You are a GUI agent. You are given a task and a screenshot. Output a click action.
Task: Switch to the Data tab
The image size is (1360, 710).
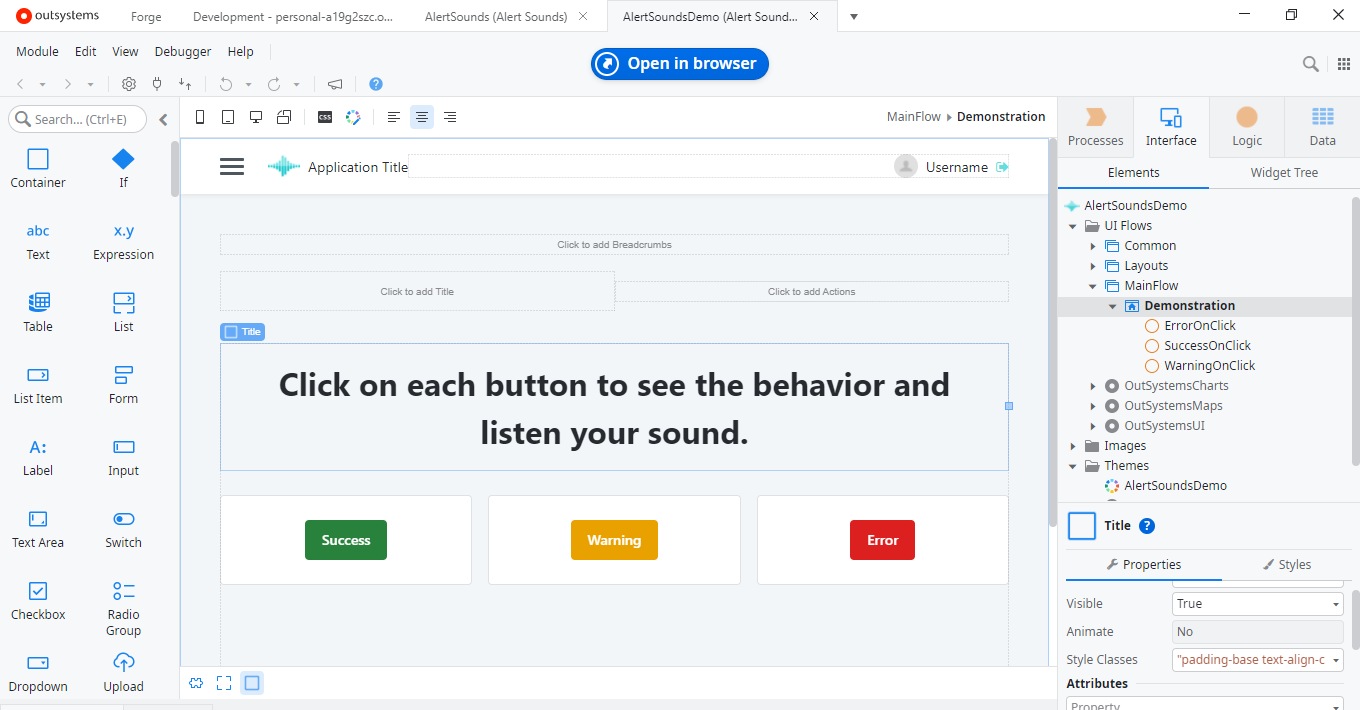coord(1322,127)
